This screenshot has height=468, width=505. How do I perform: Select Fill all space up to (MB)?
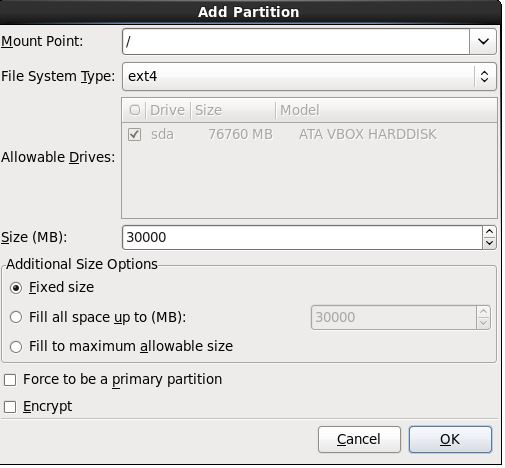click(16, 317)
